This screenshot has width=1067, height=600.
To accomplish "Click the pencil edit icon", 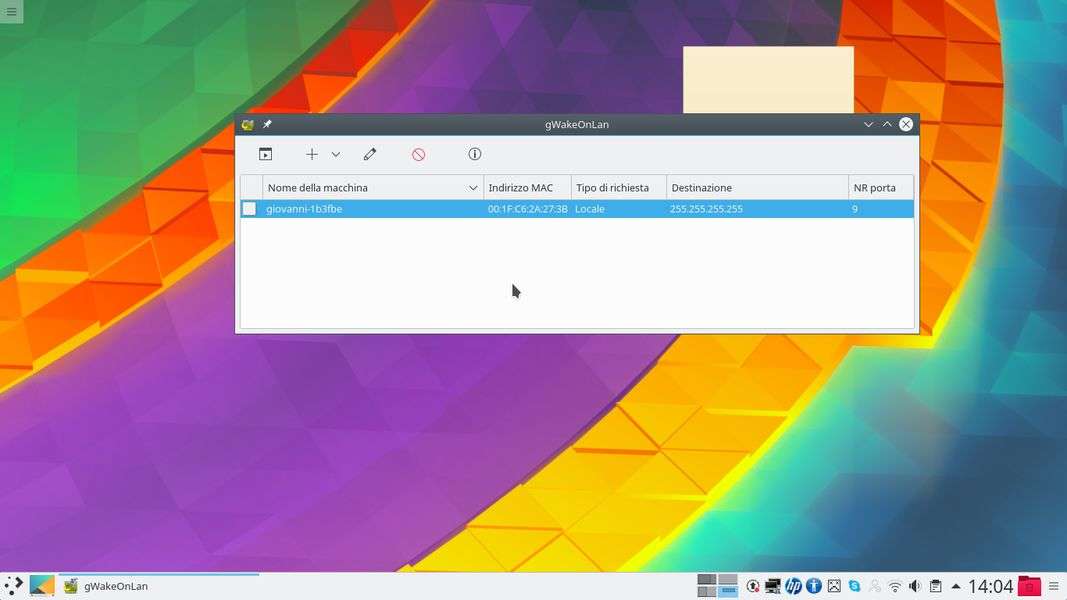I will tap(370, 154).
